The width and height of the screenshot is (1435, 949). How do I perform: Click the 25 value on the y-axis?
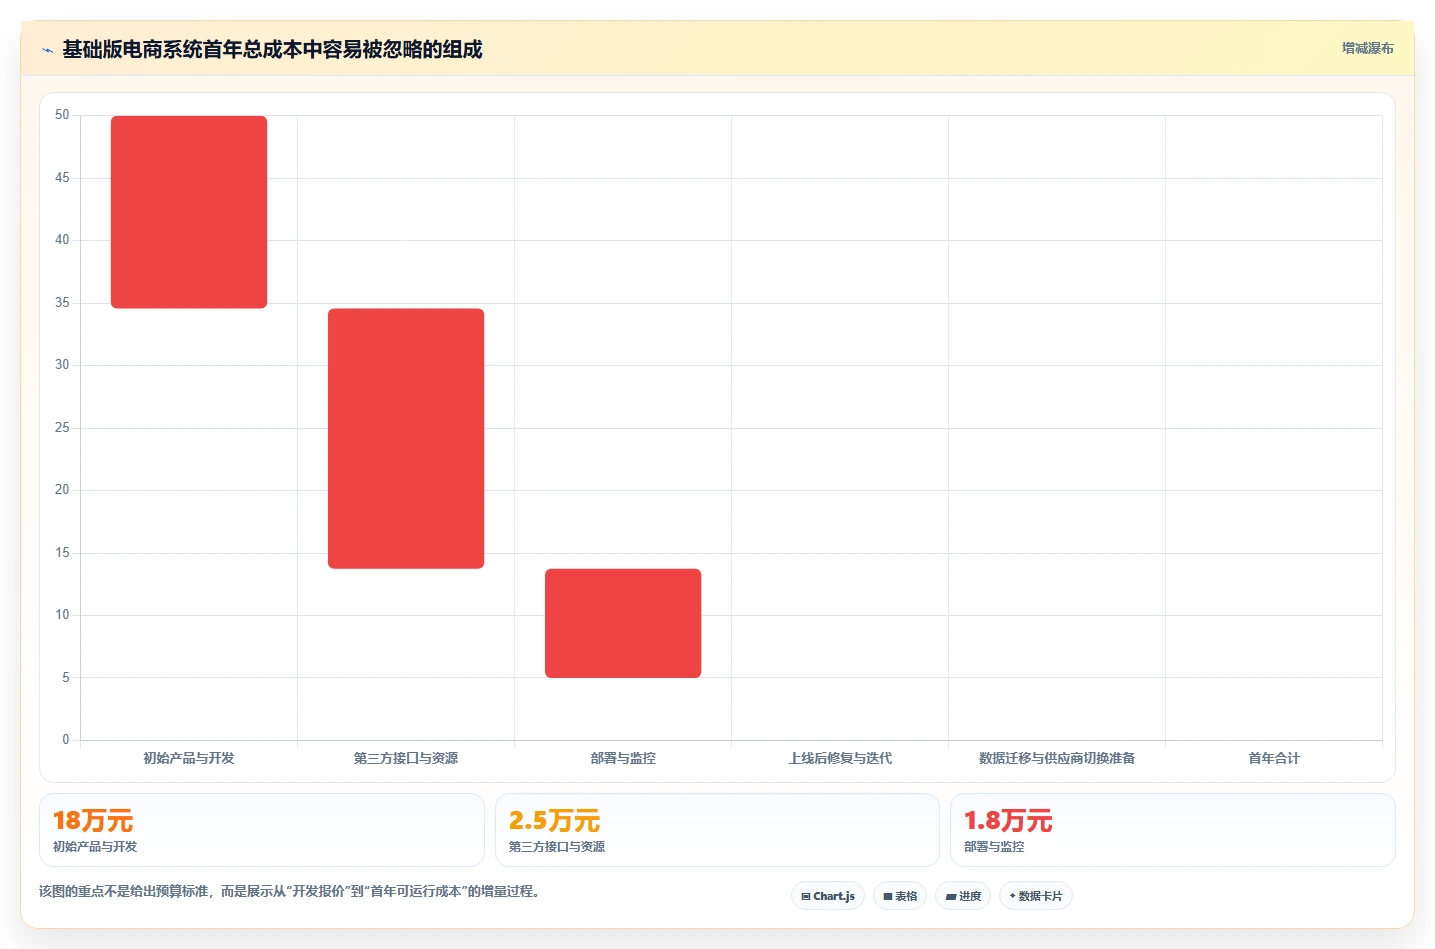coord(62,428)
